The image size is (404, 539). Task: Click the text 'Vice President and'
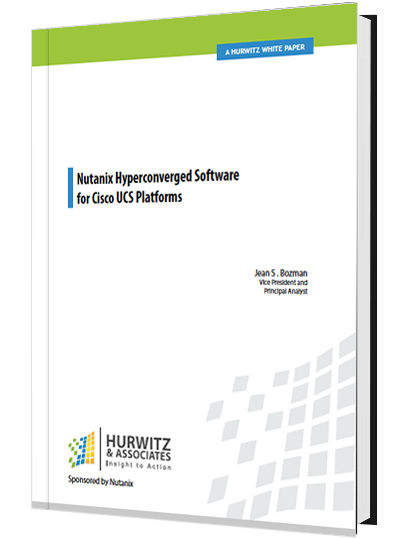283,283
